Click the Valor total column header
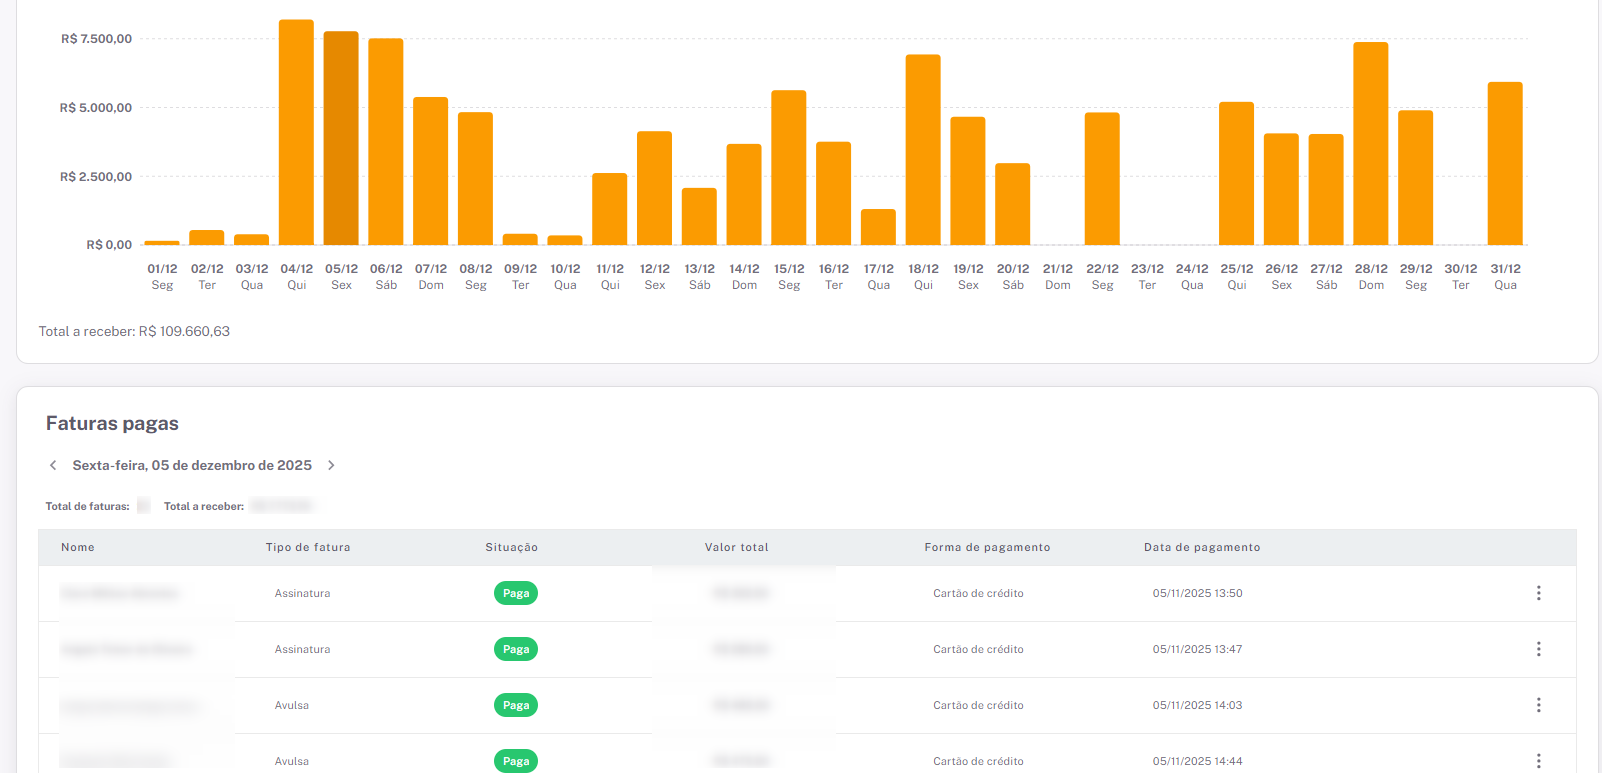The width and height of the screenshot is (1602, 773). pyautogui.click(x=736, y=547)
